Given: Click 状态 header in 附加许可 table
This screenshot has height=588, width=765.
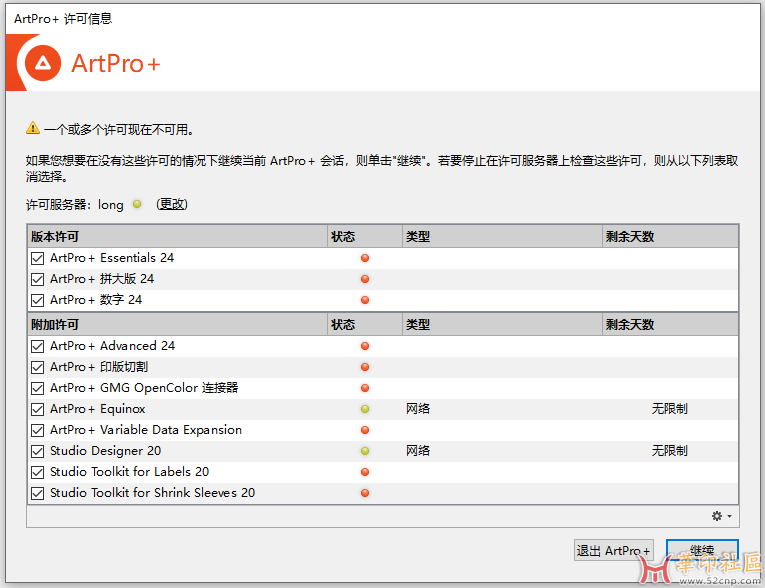Looking at the screenshot, I should 365,324.
